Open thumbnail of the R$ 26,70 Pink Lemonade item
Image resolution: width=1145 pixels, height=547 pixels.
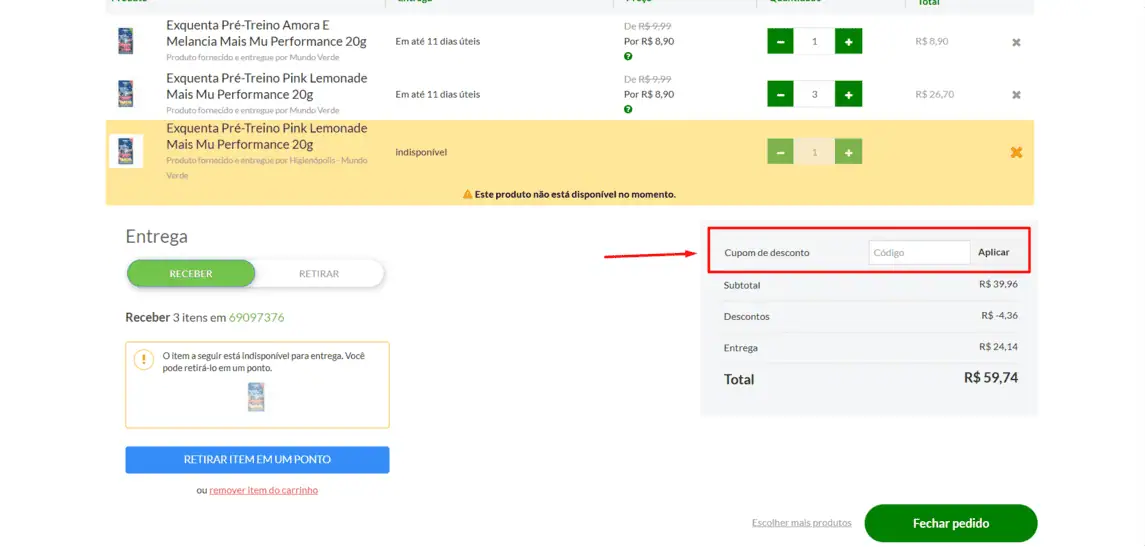[x=126, y=93]
